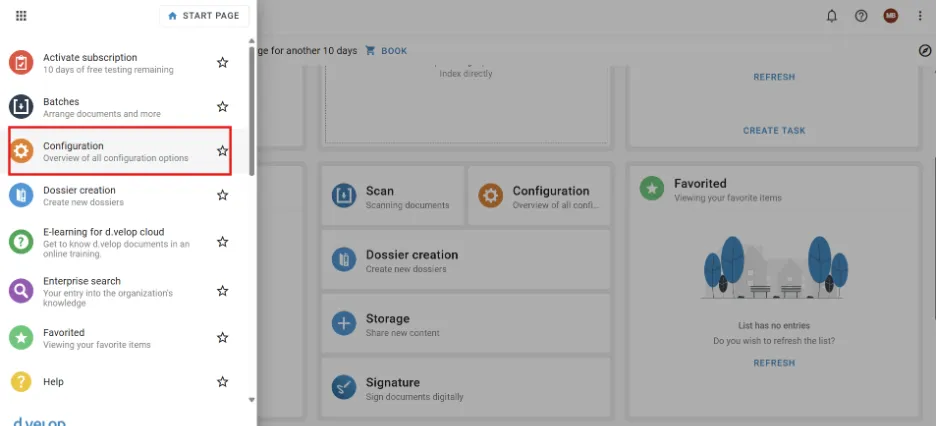Toggle the star next to Configuration menu entry
This screenshot has height=426, width=936.
point(223,151)
